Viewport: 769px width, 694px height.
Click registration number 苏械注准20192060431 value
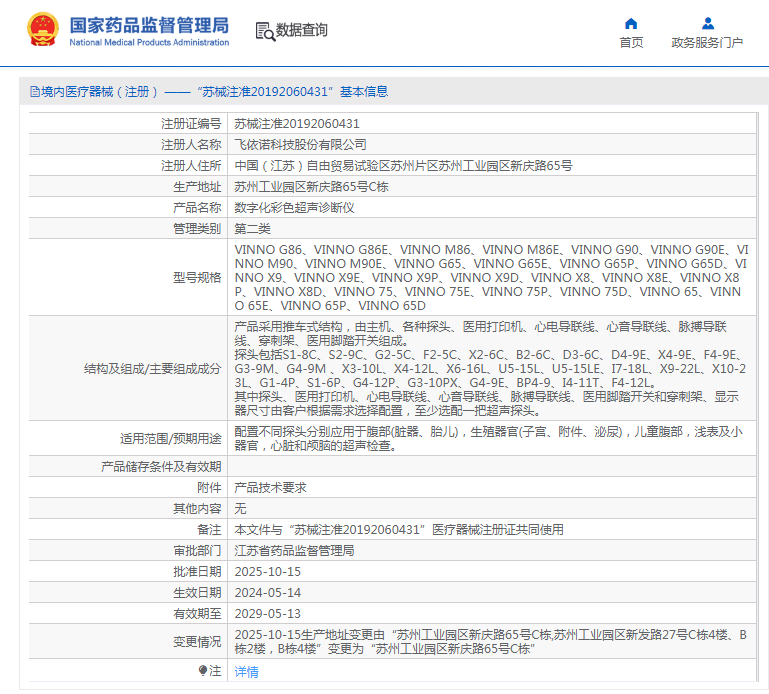(296, 124)
